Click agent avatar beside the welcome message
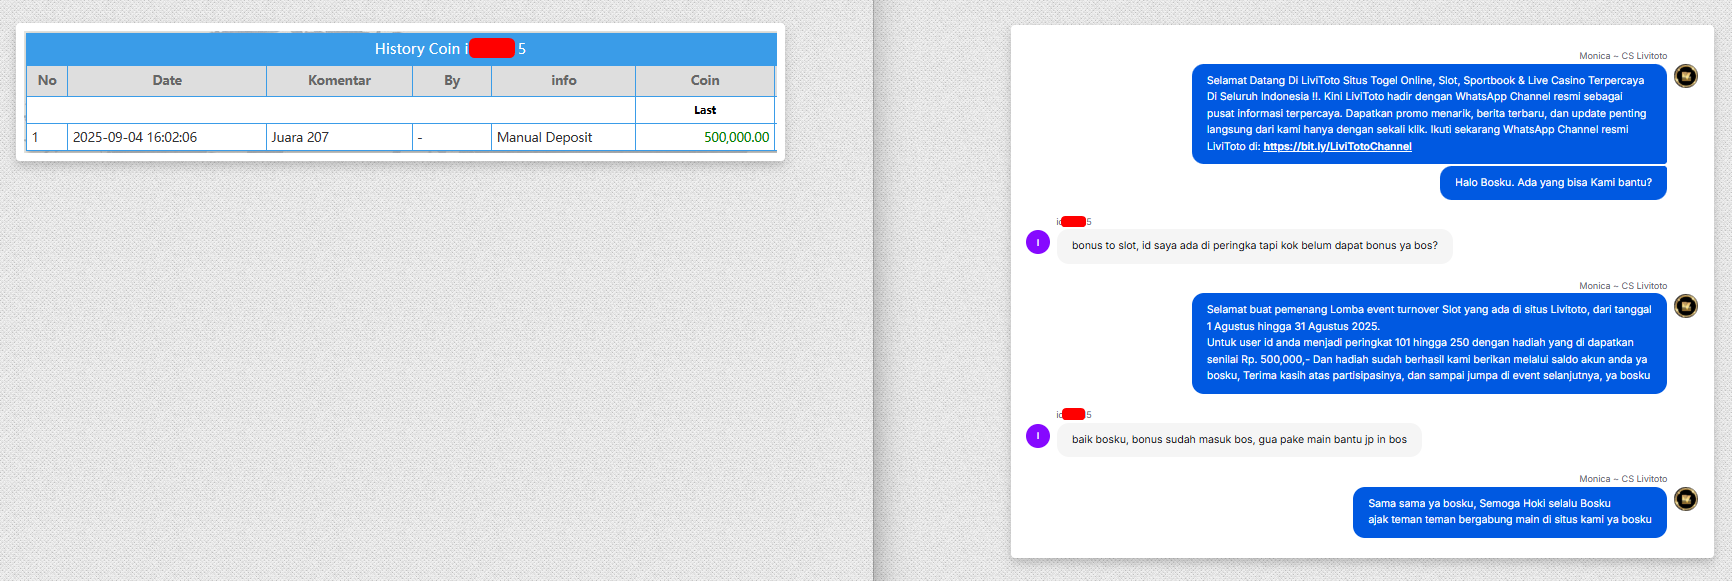Image resolution: width=1732 pixels, height=581 pixels. (x=1686, y=76)
